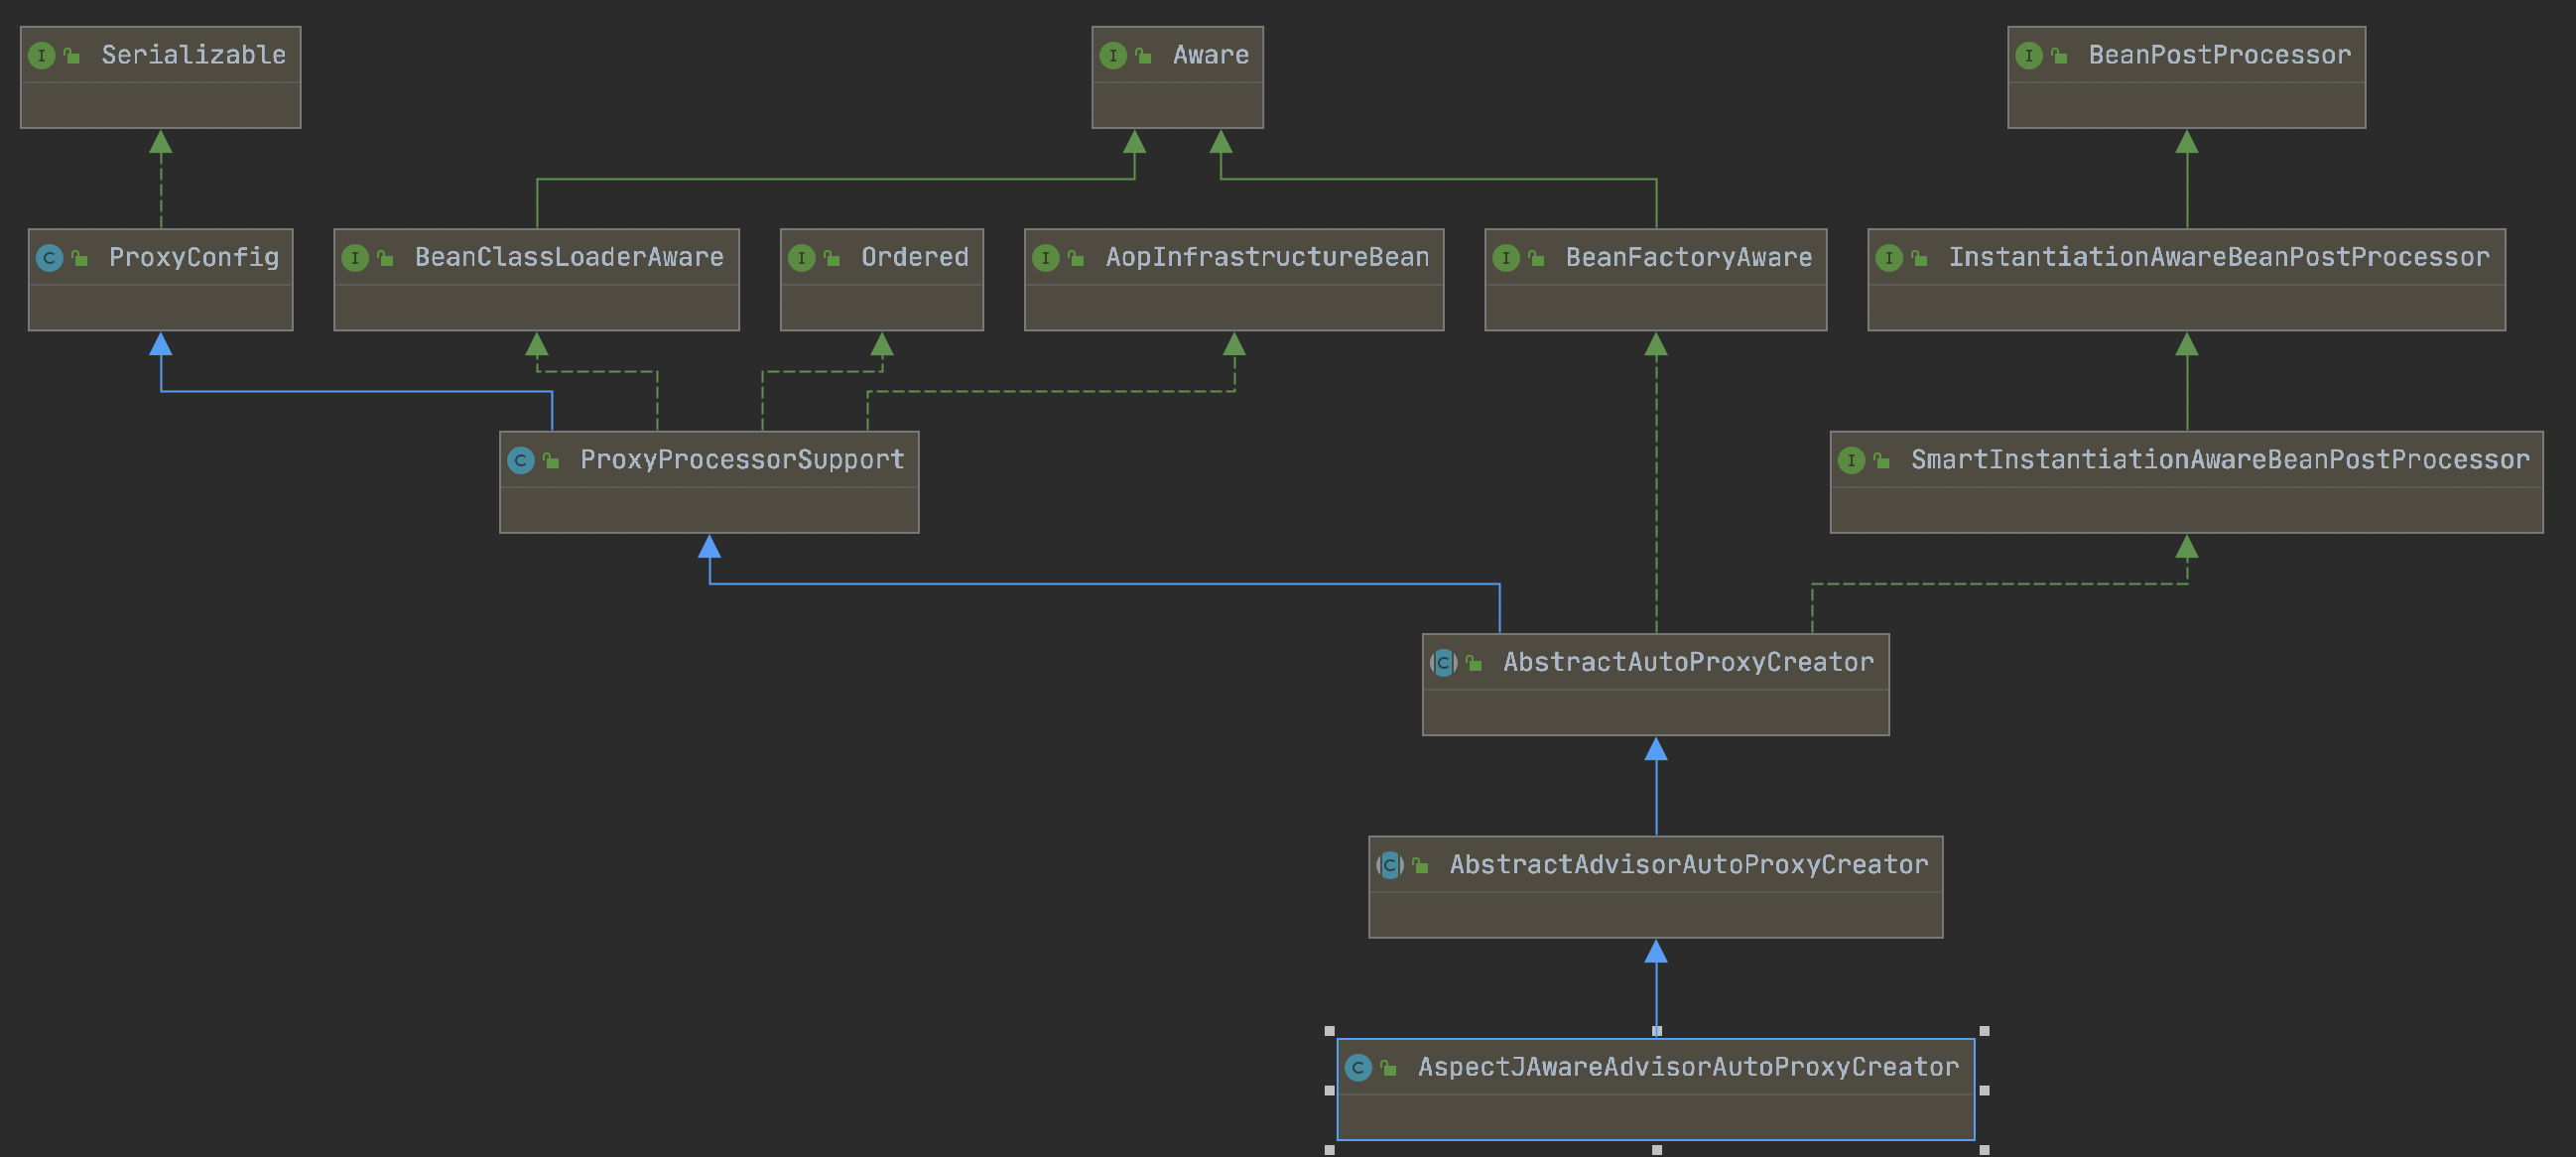
Task: Select the InstantiationAwareBeanPostProcessor node label
Action: [2219, 258]
